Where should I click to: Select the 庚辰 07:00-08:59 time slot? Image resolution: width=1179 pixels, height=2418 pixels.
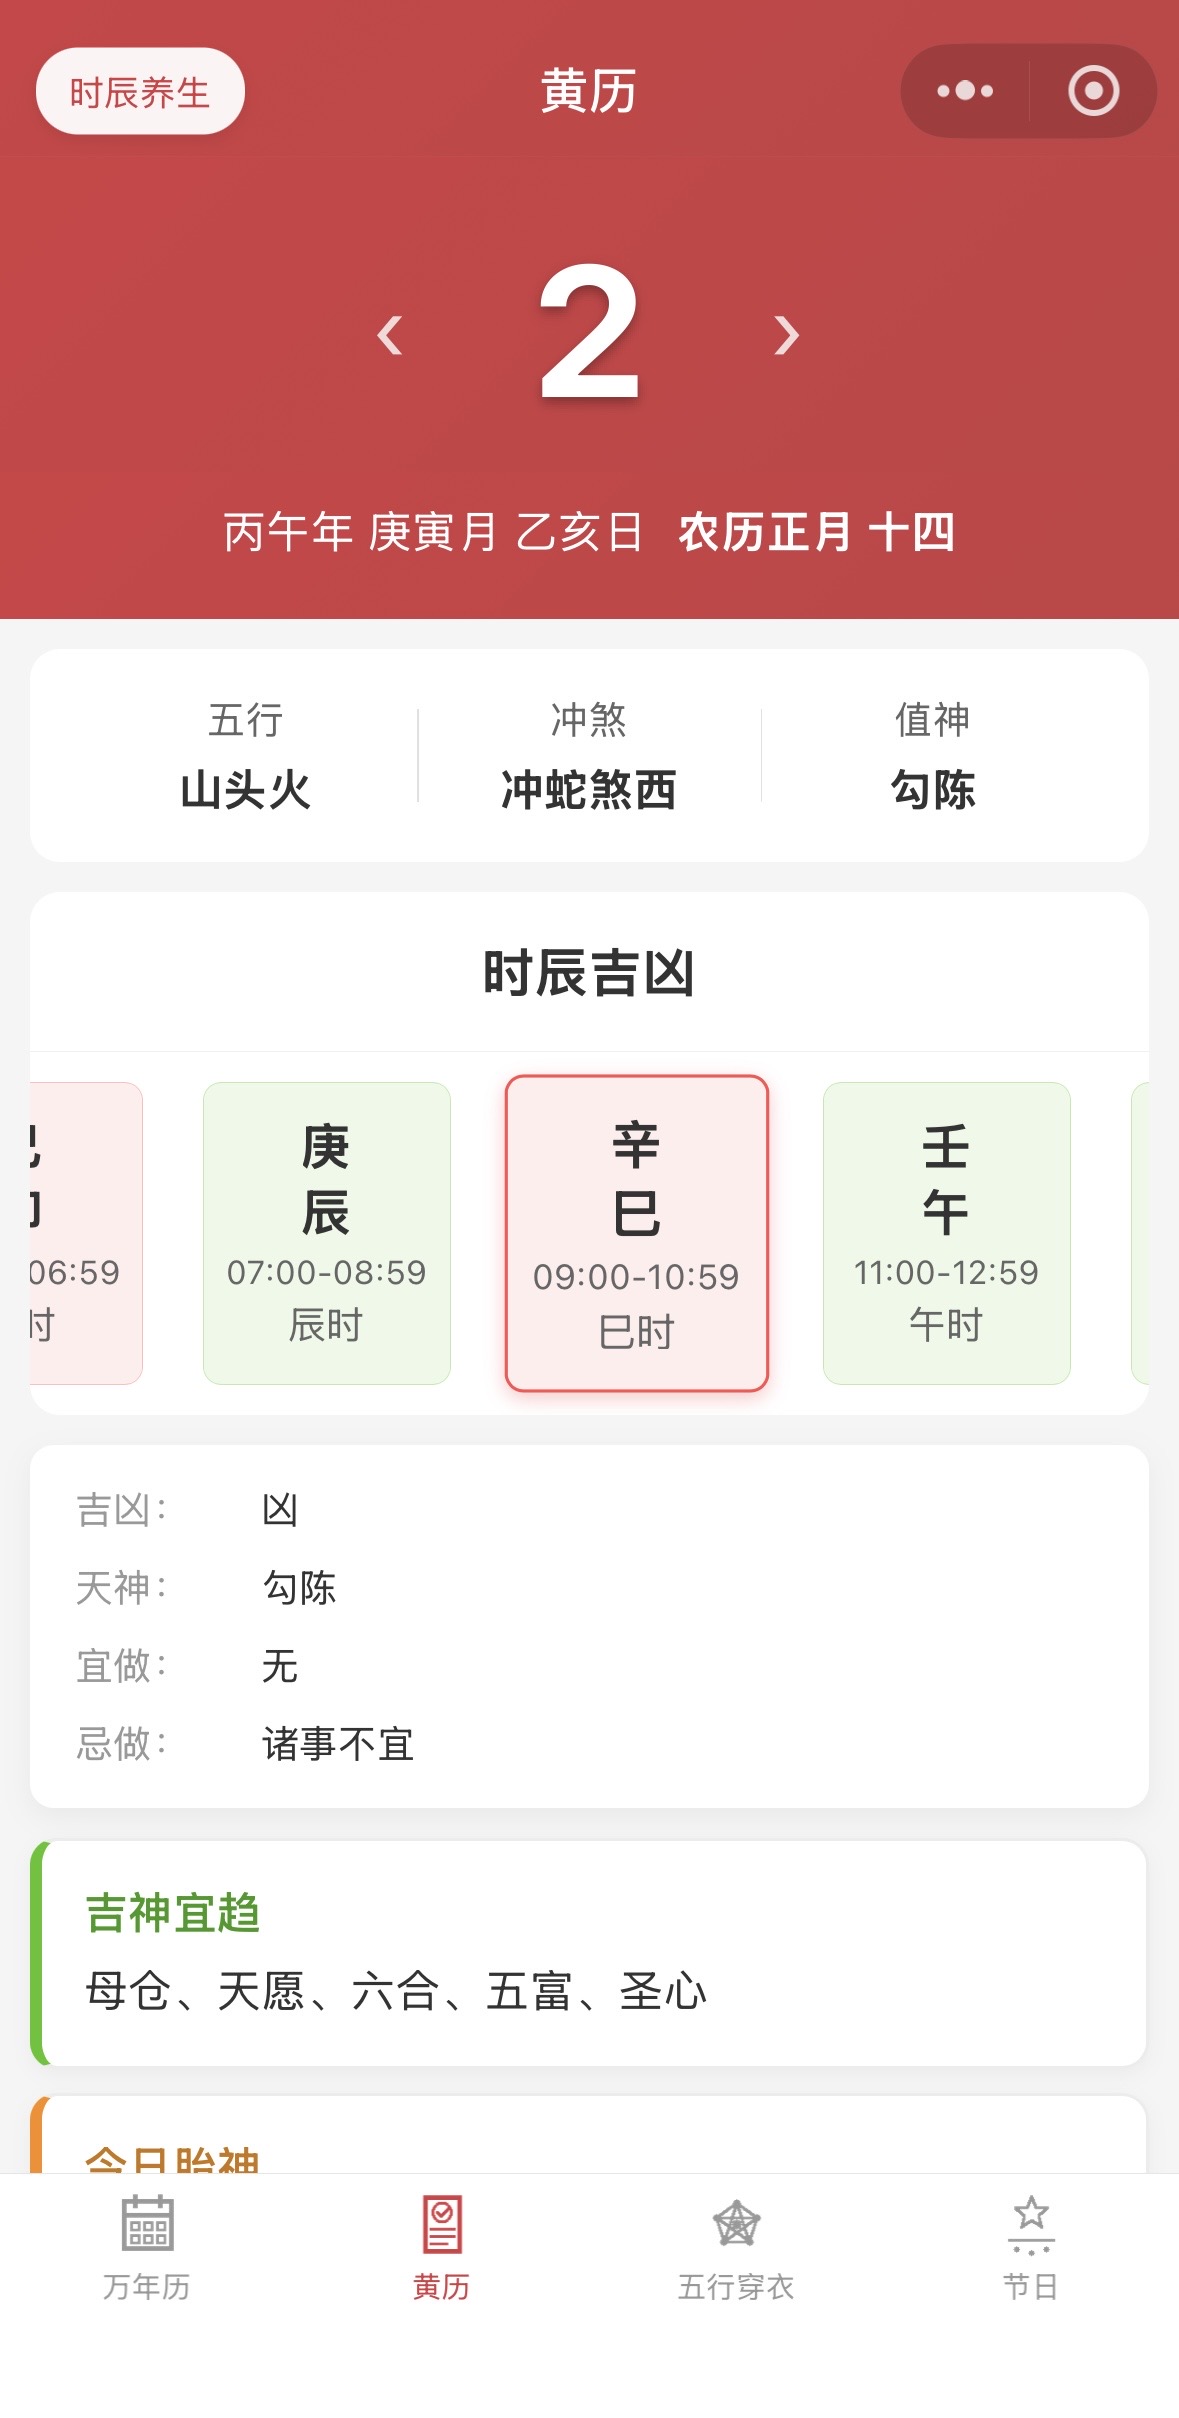point(327,1233)
